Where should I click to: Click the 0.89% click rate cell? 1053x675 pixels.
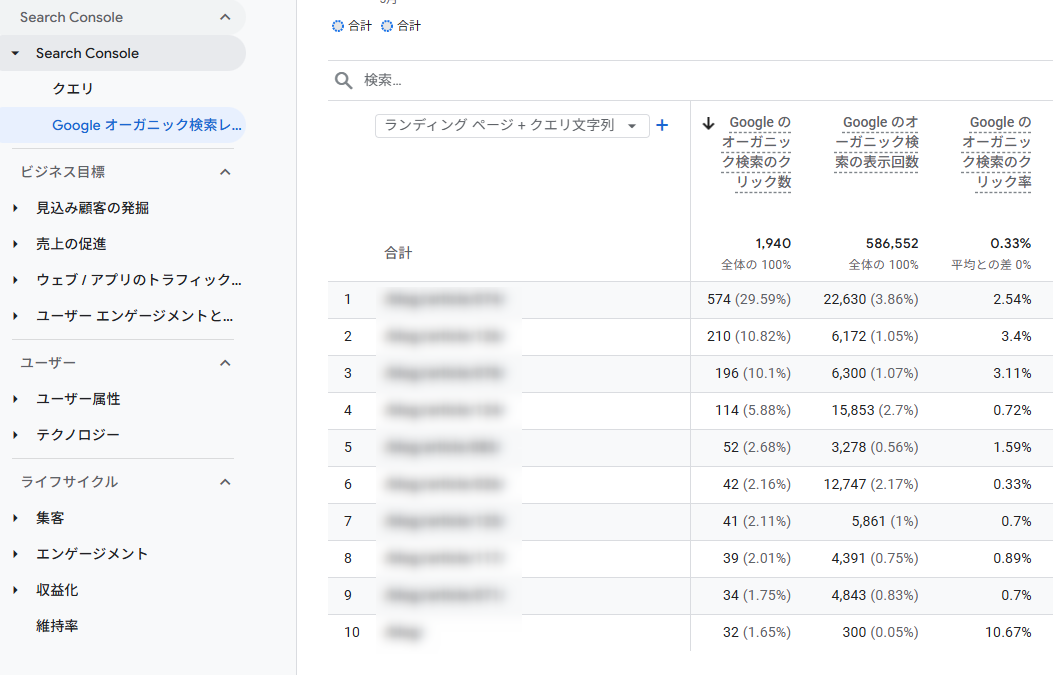1012,558
